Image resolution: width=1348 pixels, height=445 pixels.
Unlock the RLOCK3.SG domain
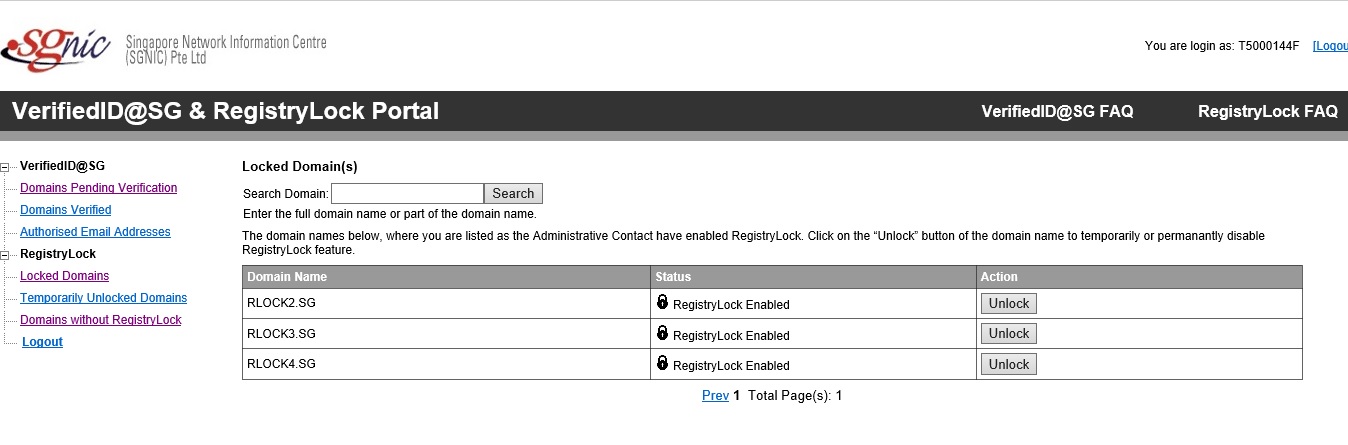coord(1009,334)
